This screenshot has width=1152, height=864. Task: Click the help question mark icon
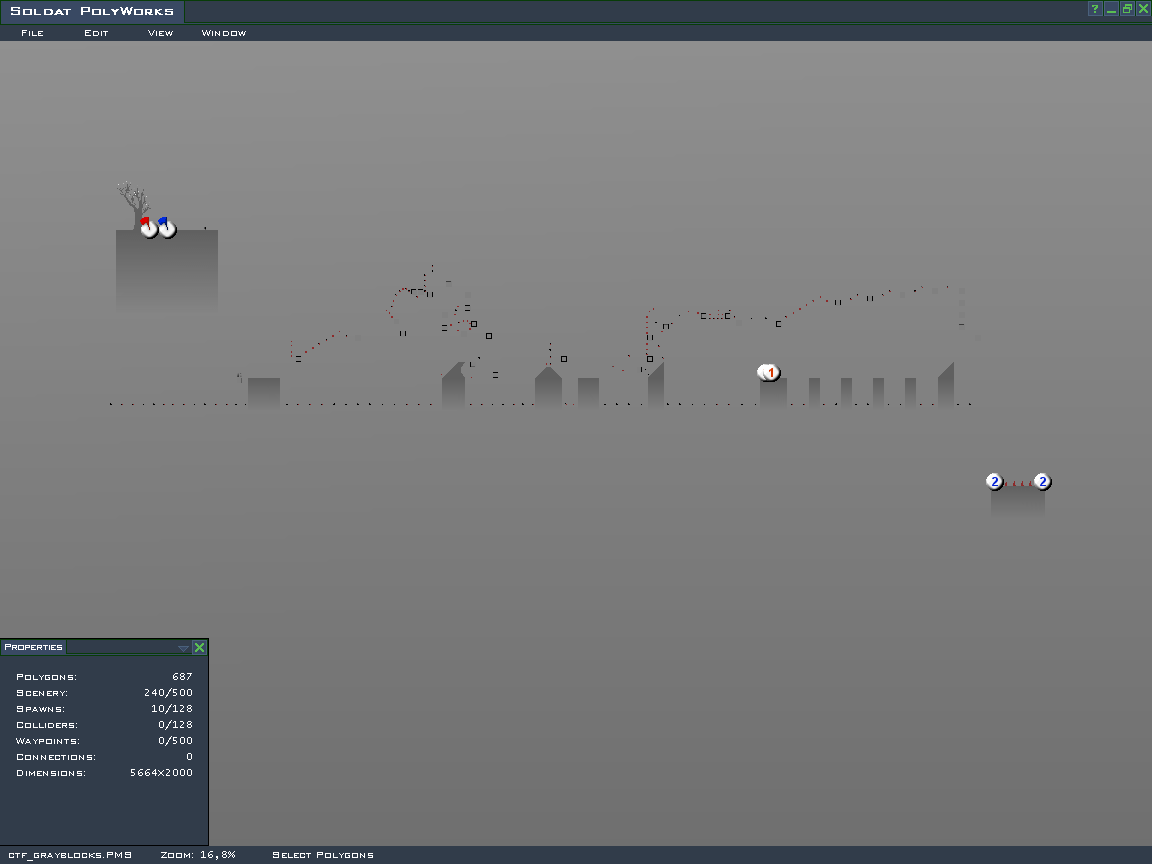(1095, 9)
